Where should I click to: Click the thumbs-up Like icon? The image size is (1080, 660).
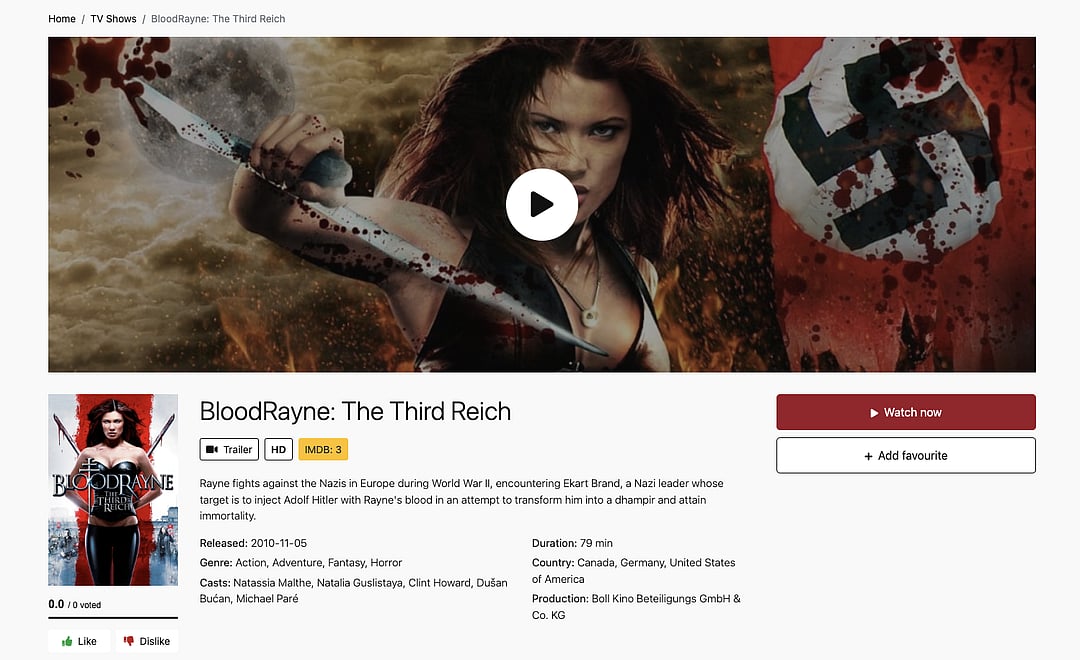coord(67,641)
